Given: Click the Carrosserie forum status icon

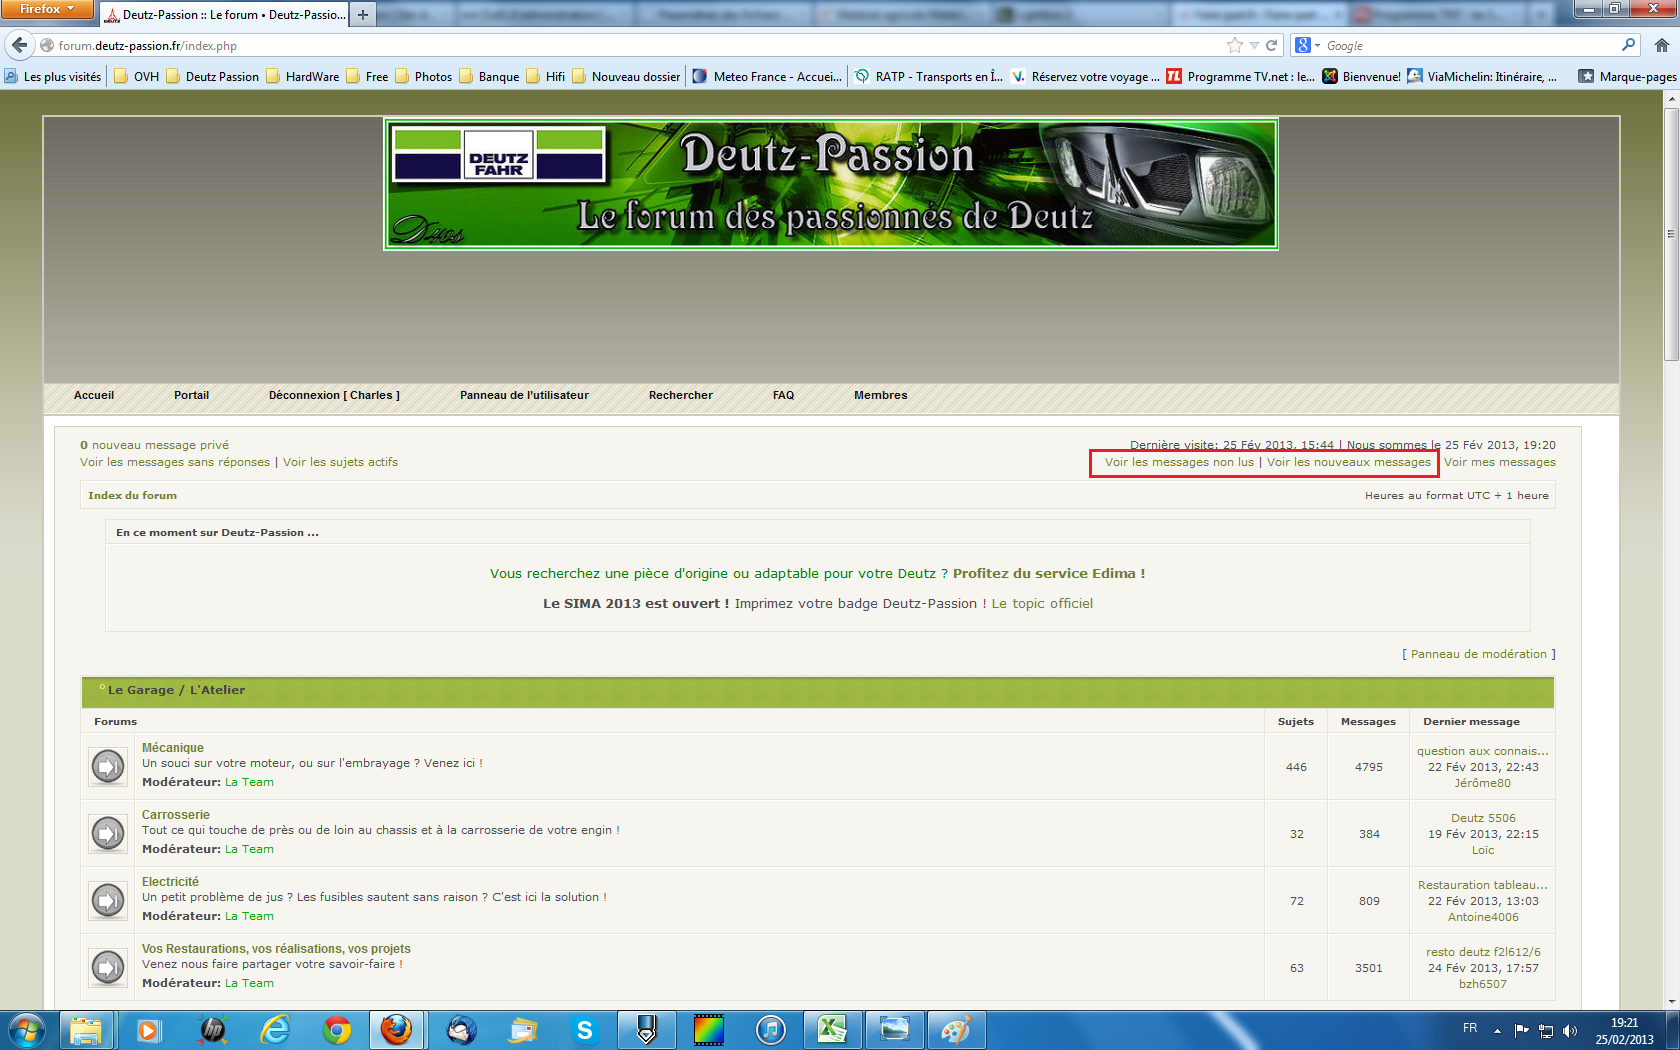Looking at the screenshot, I should point(108,834).
